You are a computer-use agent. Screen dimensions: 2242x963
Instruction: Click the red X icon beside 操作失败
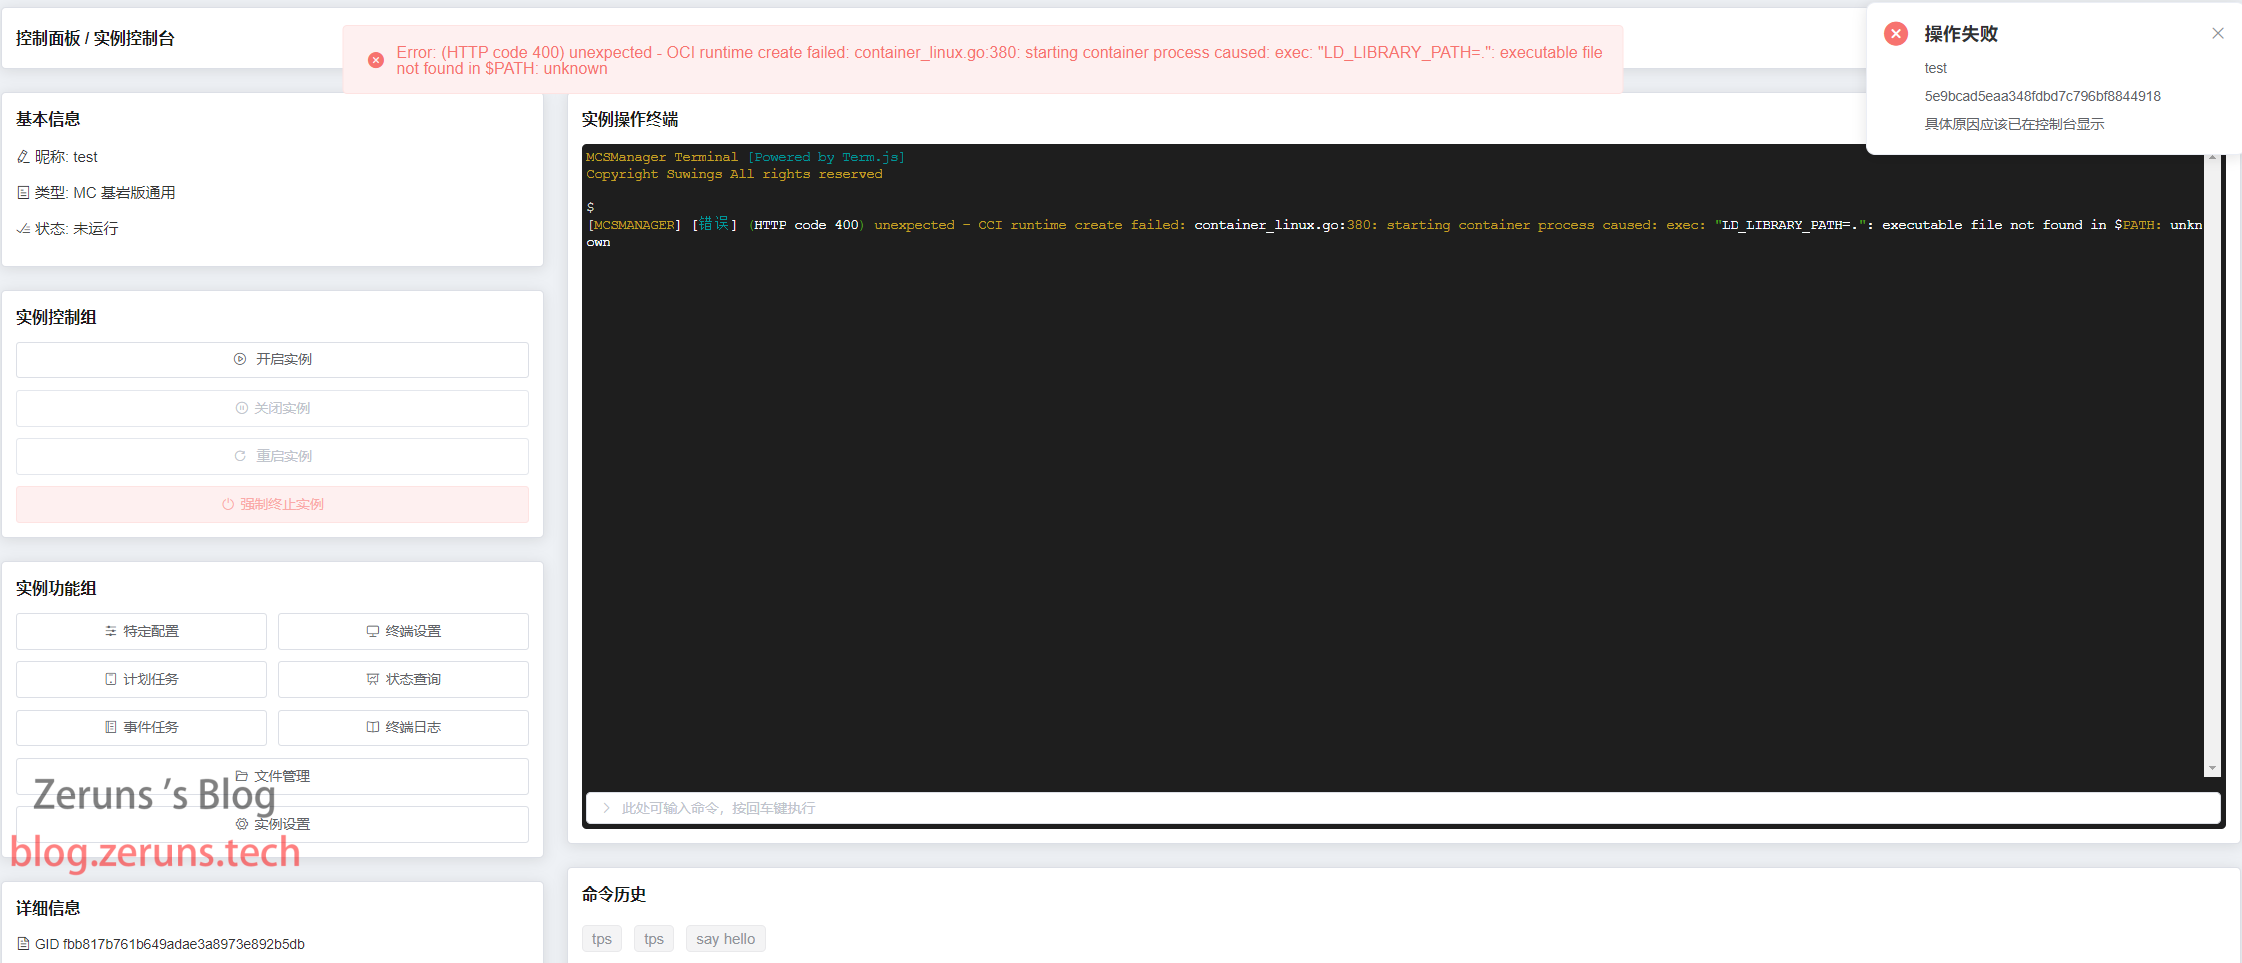coord(1895,34)
